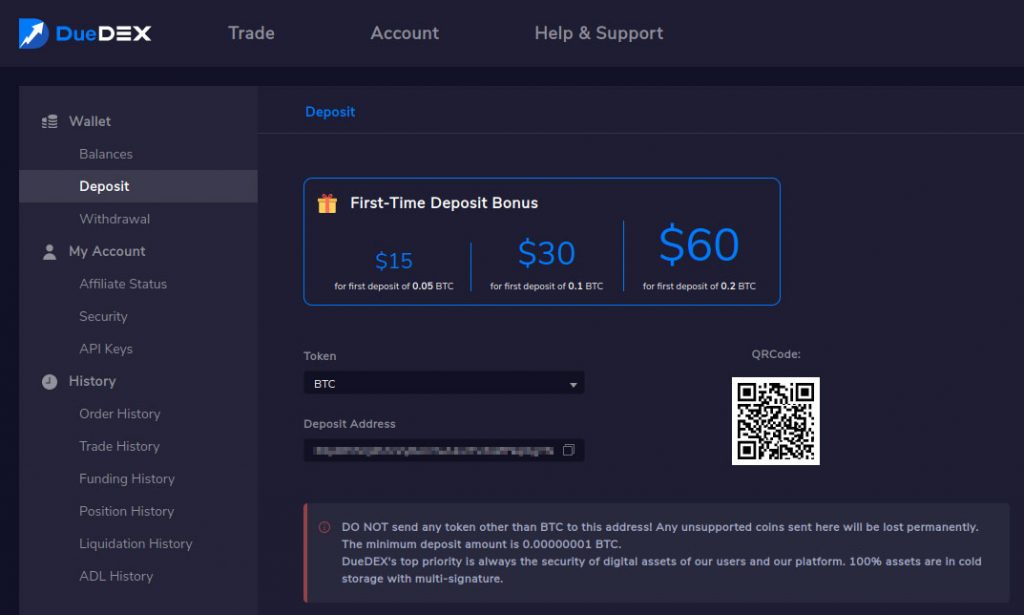This screenshot has height=615, width=1024.
Task: View Position History
Action: [127, 511]
